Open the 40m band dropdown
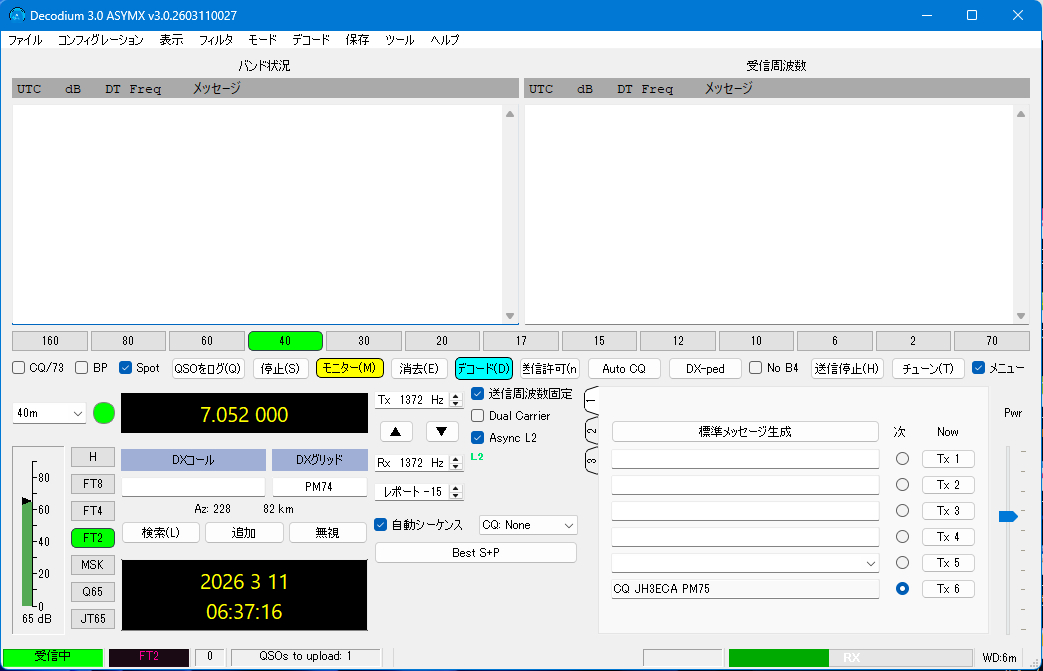 [50, 413]
